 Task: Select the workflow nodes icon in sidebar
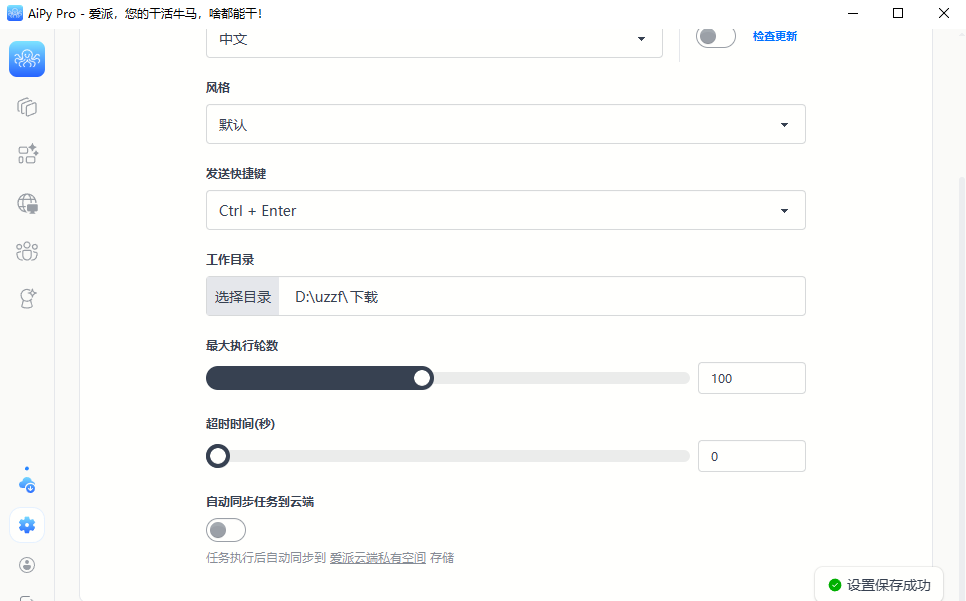coord(26,155)
